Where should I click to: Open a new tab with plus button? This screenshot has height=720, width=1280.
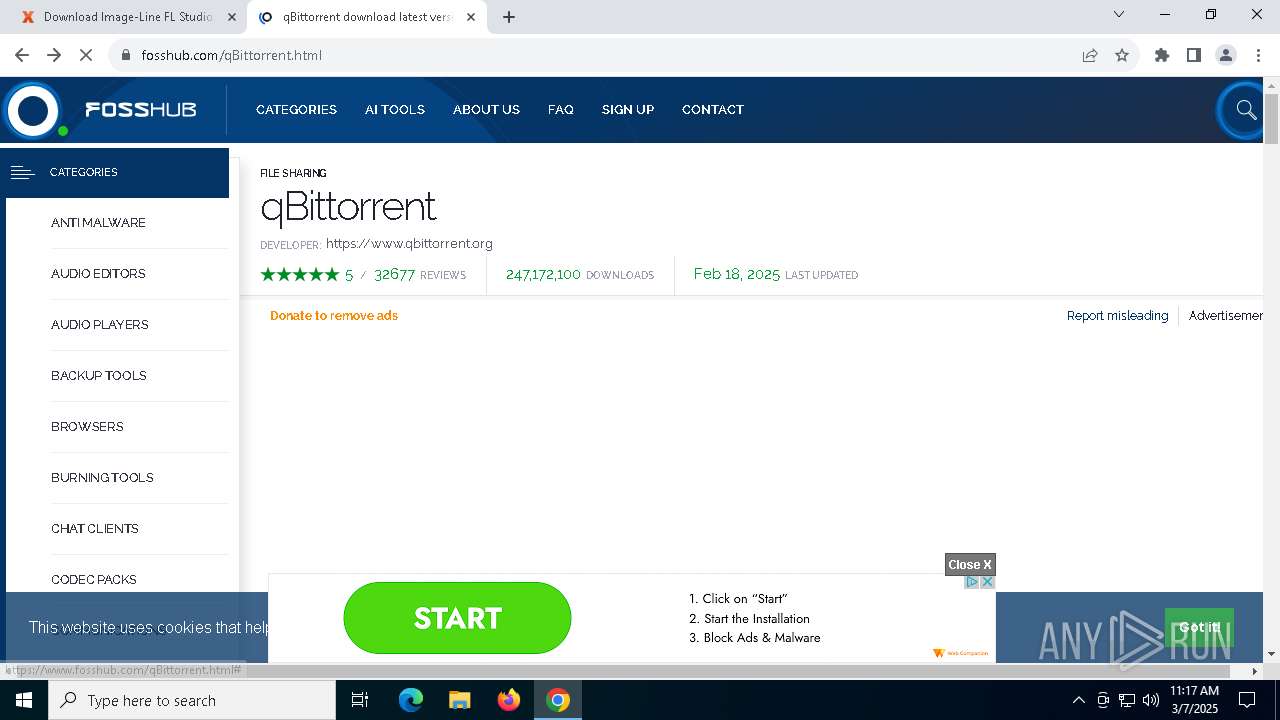pos(509,17)
